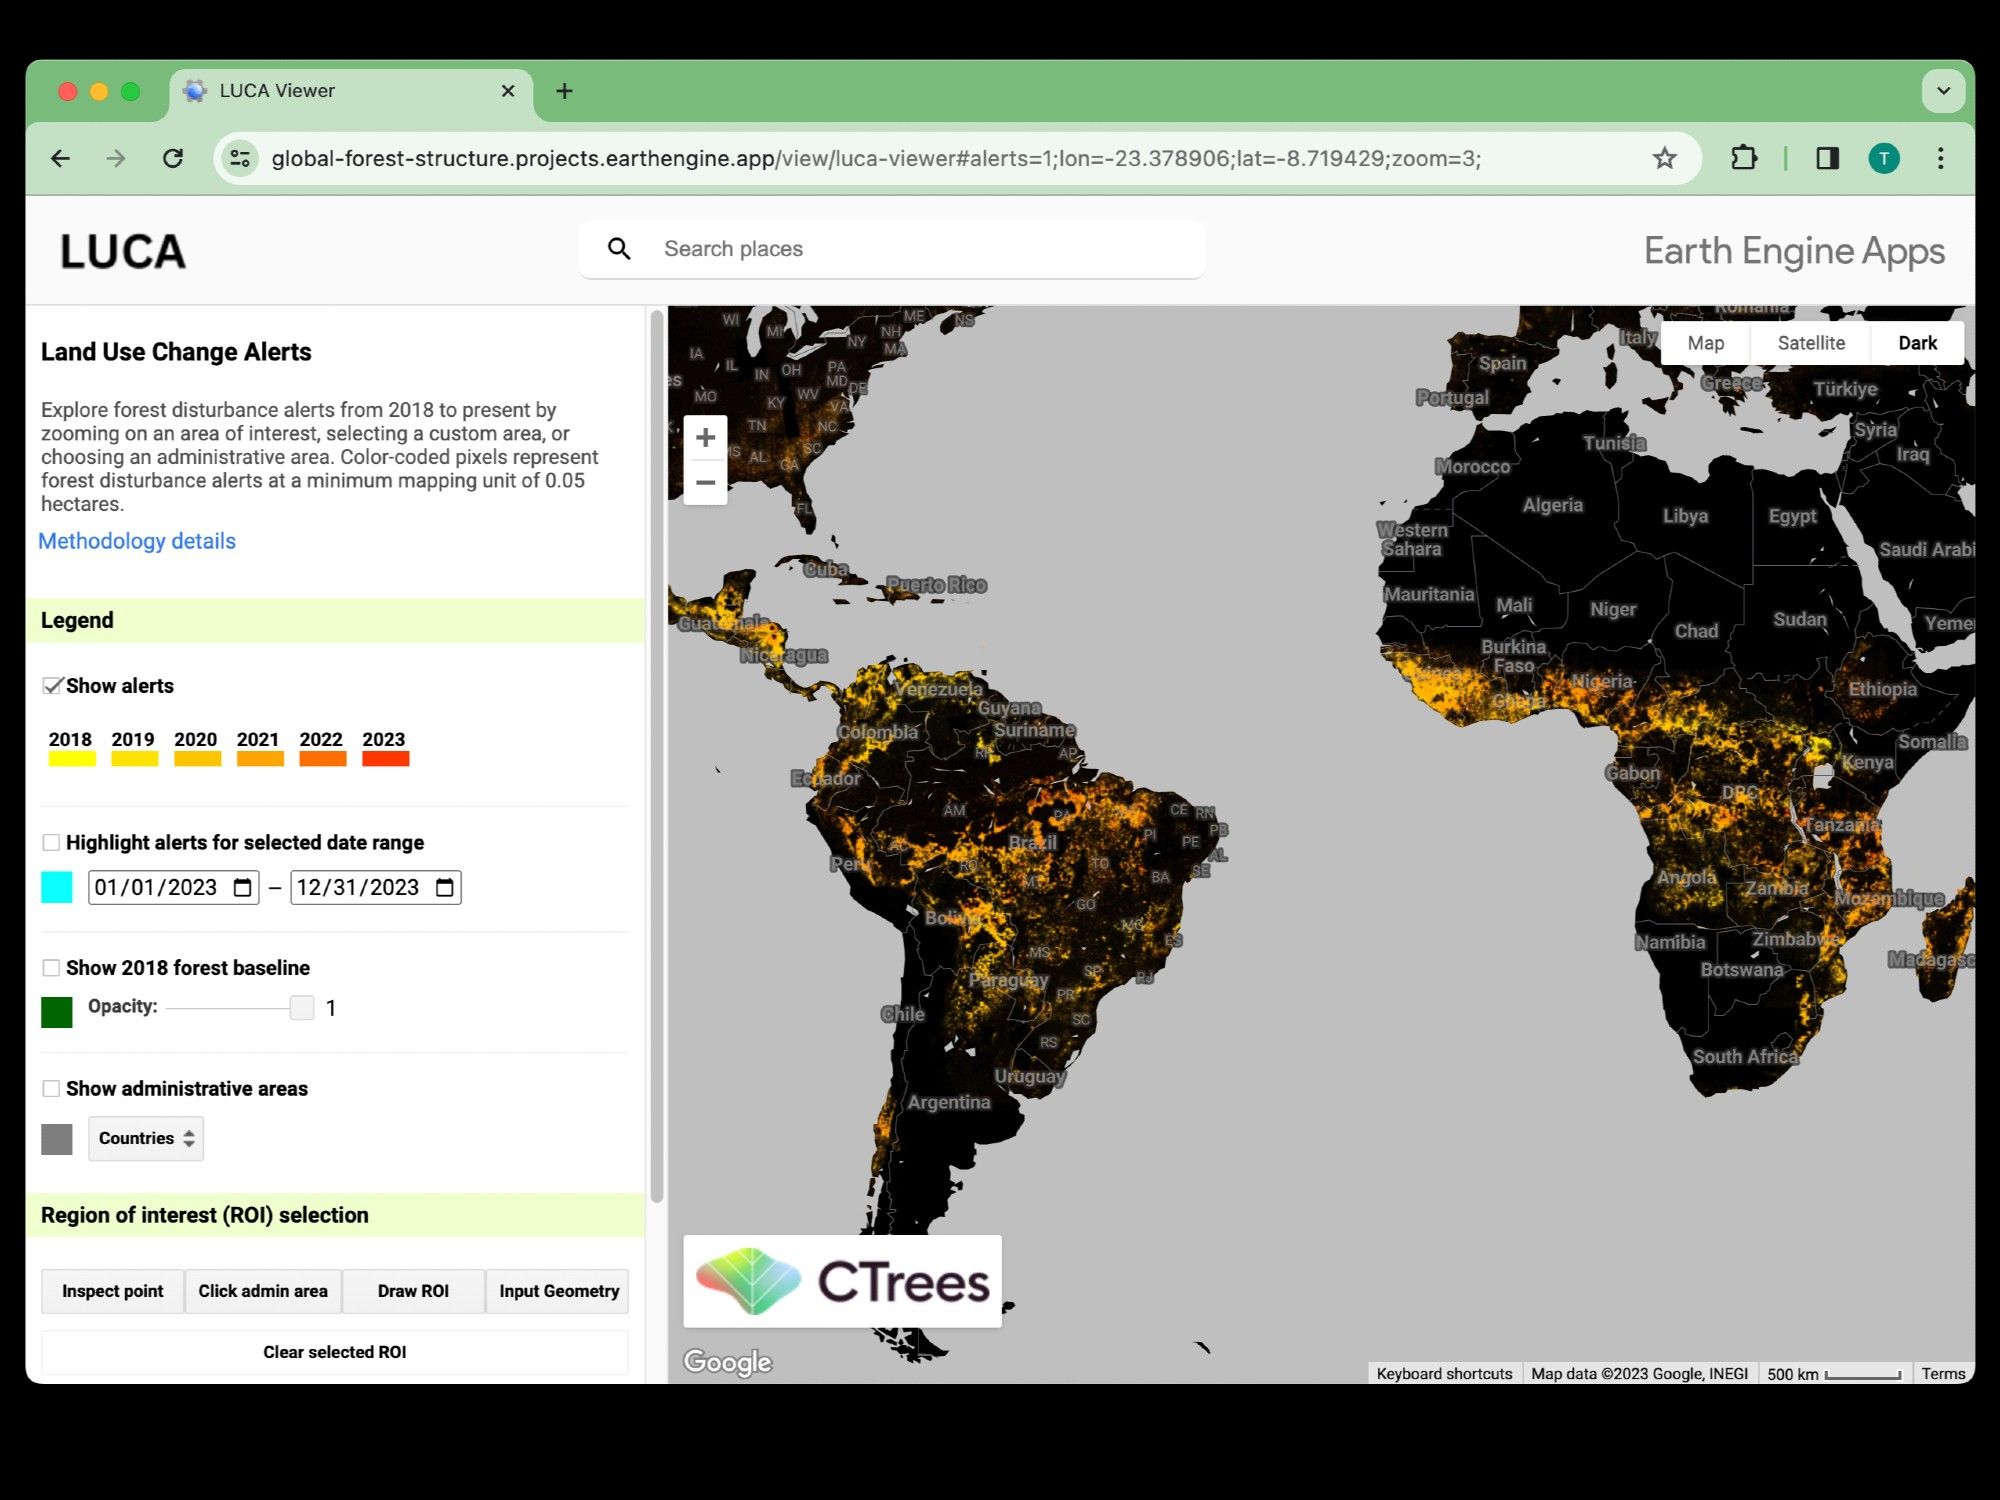Screen dimensions: 2000x1500
Task: Click the Click admin area tool
Action: 261,1290
